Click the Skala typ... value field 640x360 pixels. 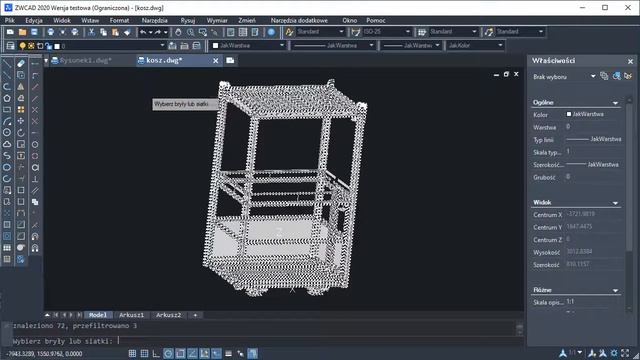[x=594, y=152]
